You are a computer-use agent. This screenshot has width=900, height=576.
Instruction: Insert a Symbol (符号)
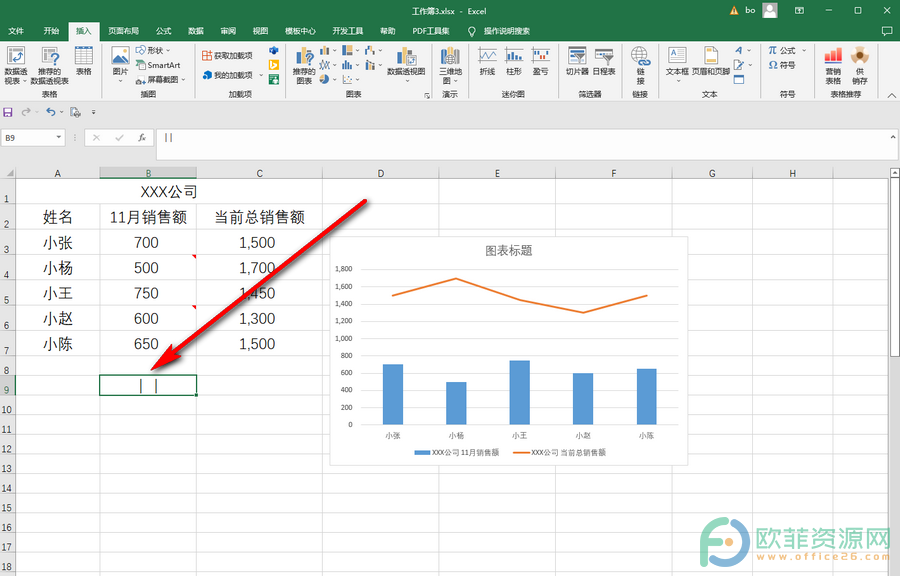[782, 65]
